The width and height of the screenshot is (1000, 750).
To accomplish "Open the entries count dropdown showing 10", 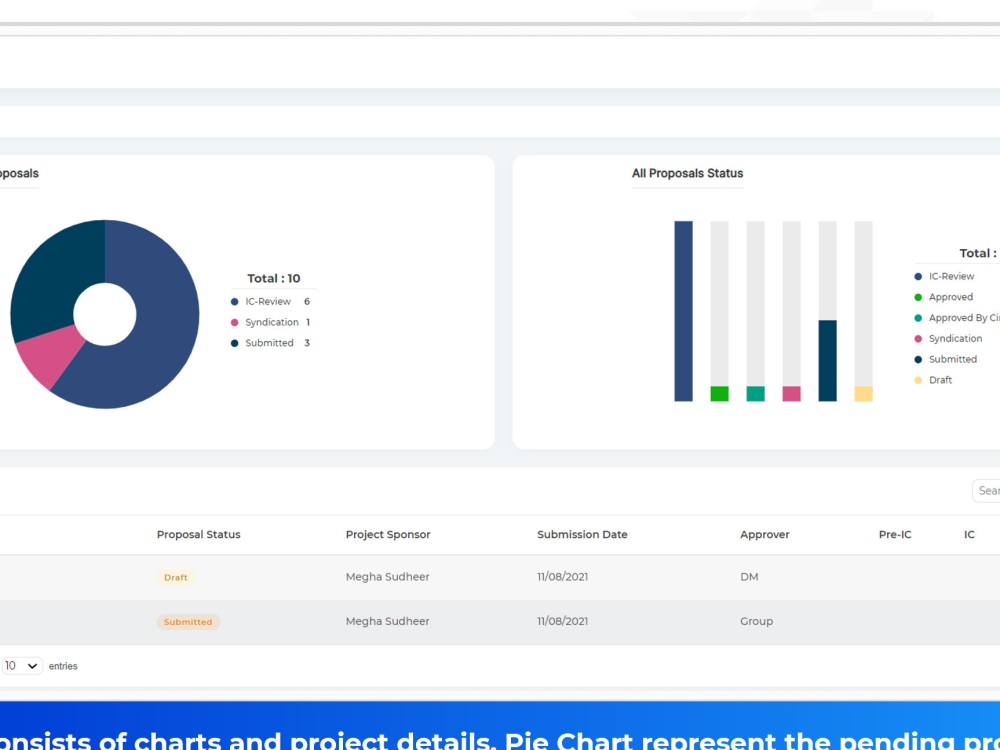I will 21,666.
